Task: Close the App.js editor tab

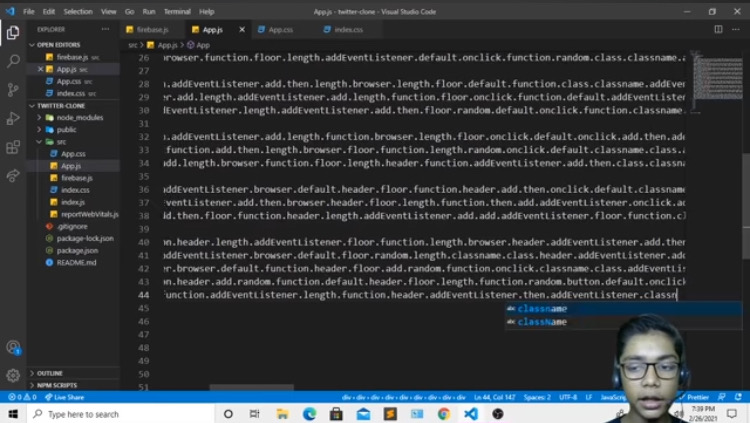Action: click(x=242, y=30)
